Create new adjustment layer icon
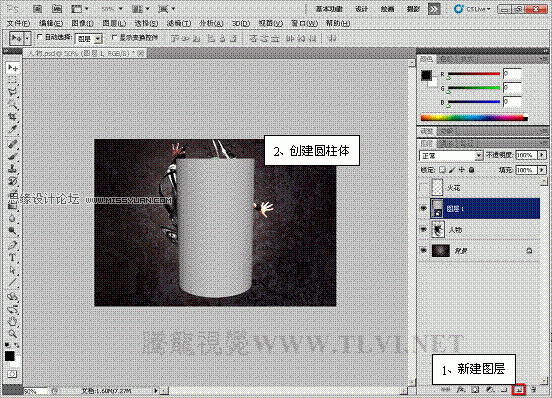 (x=490, y=390)
